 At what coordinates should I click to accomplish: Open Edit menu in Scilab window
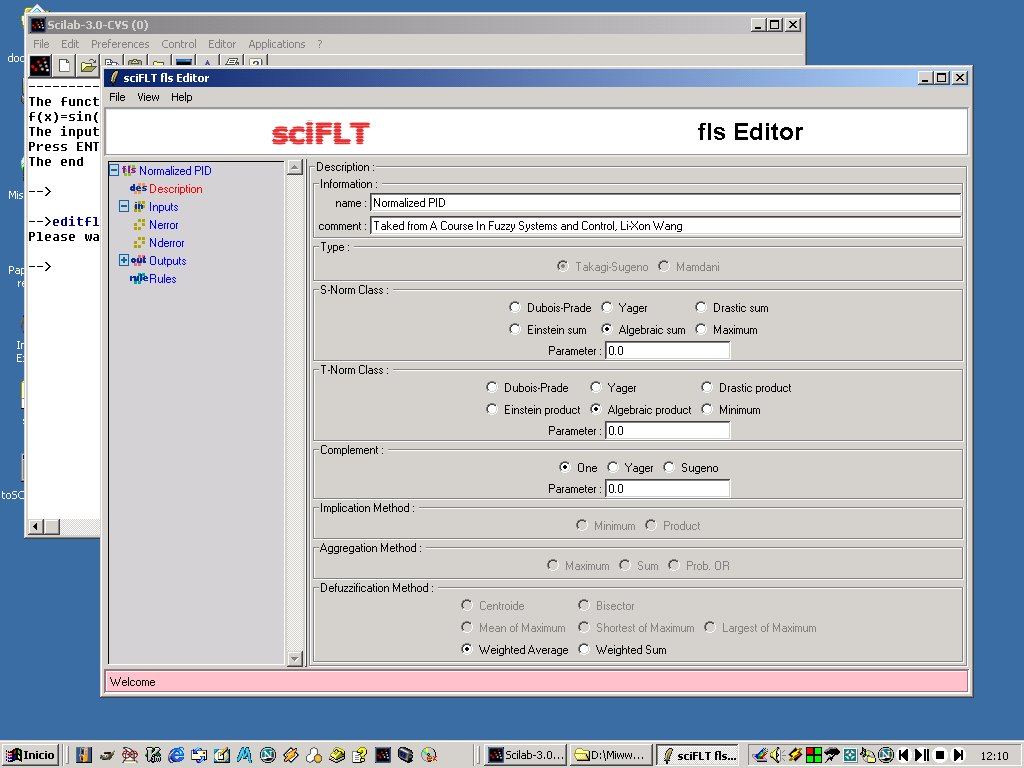pos(70,44)
